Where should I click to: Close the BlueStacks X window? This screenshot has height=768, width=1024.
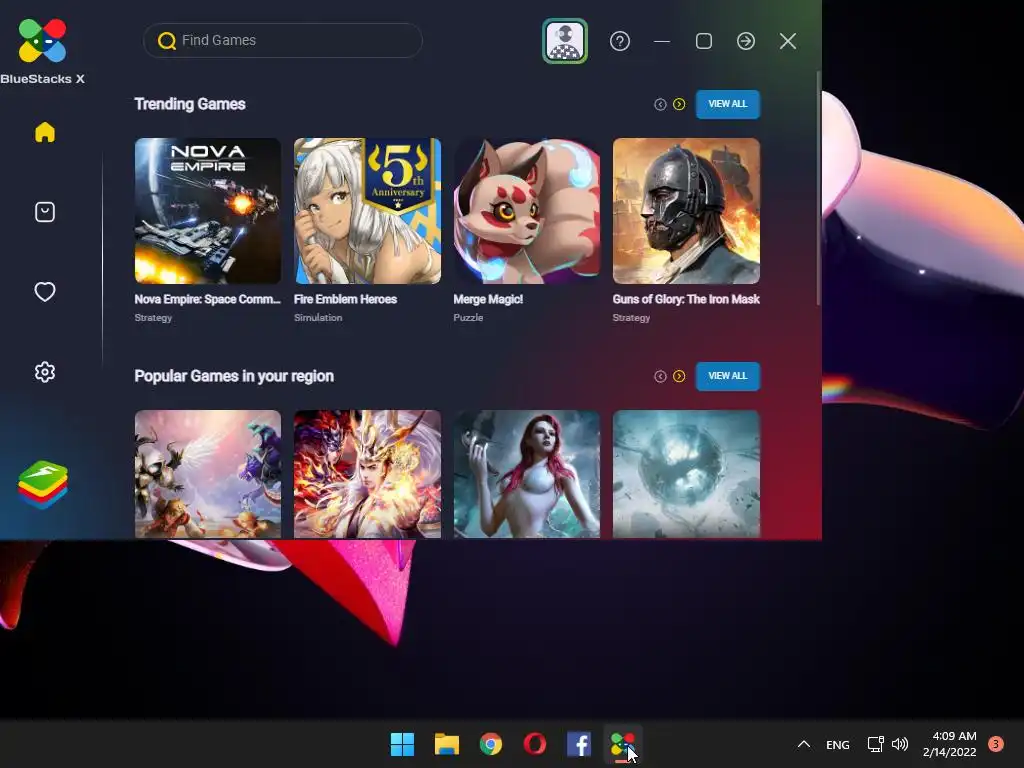click(788, 41)
